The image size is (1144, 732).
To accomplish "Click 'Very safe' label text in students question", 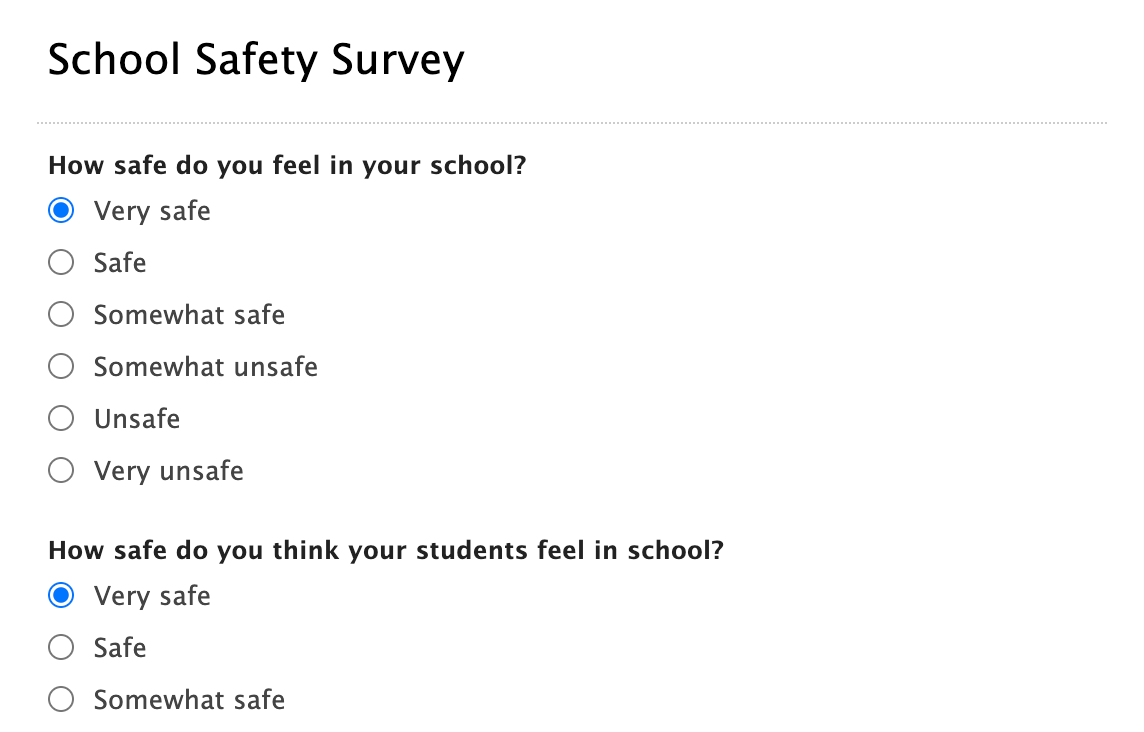I will tap(152, 596).
